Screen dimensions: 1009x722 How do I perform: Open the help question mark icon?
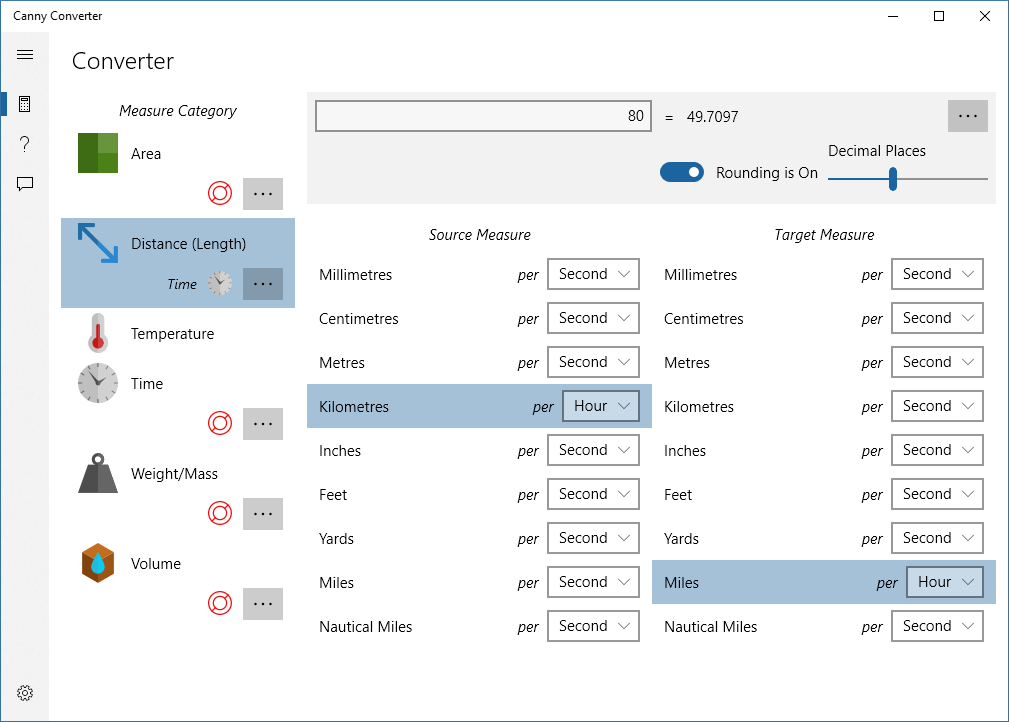click(x=25, y=144)
